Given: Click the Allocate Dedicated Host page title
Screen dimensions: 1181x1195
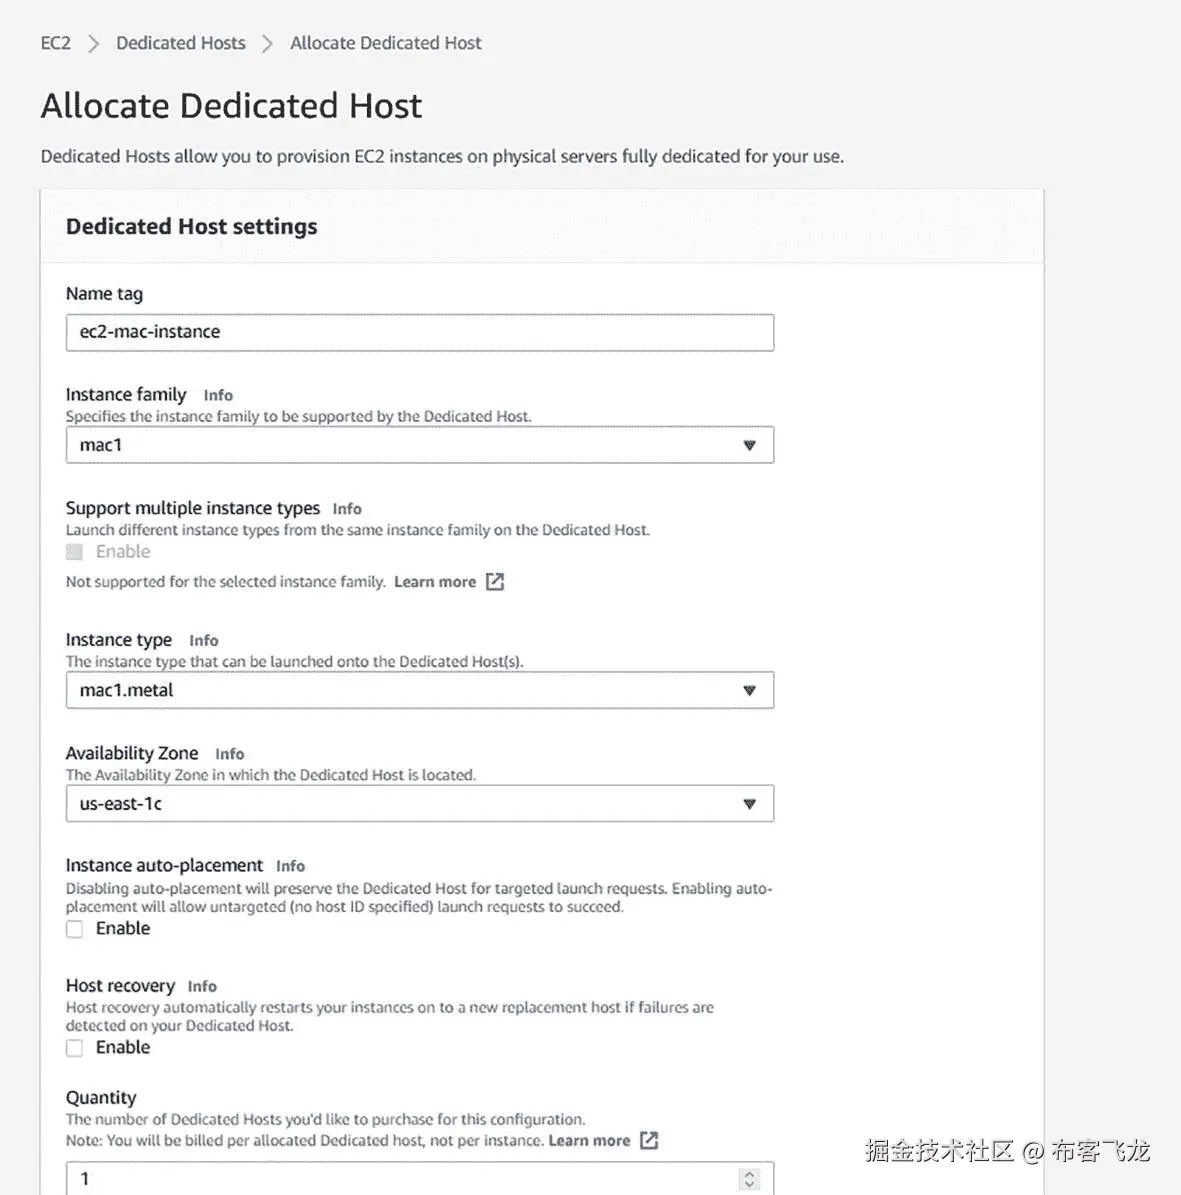Looking at the screenshot, I should (x=231, y=106).
